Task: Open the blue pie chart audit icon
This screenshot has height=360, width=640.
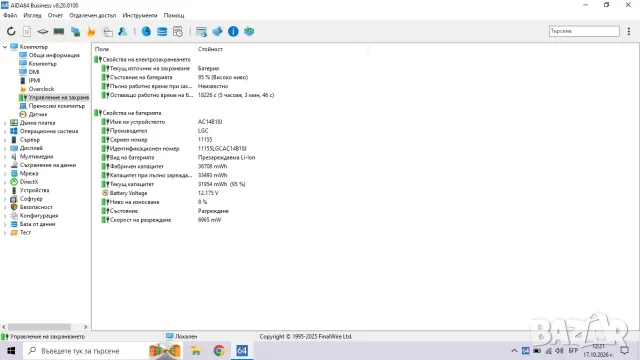Action: (x=146, y=31)
